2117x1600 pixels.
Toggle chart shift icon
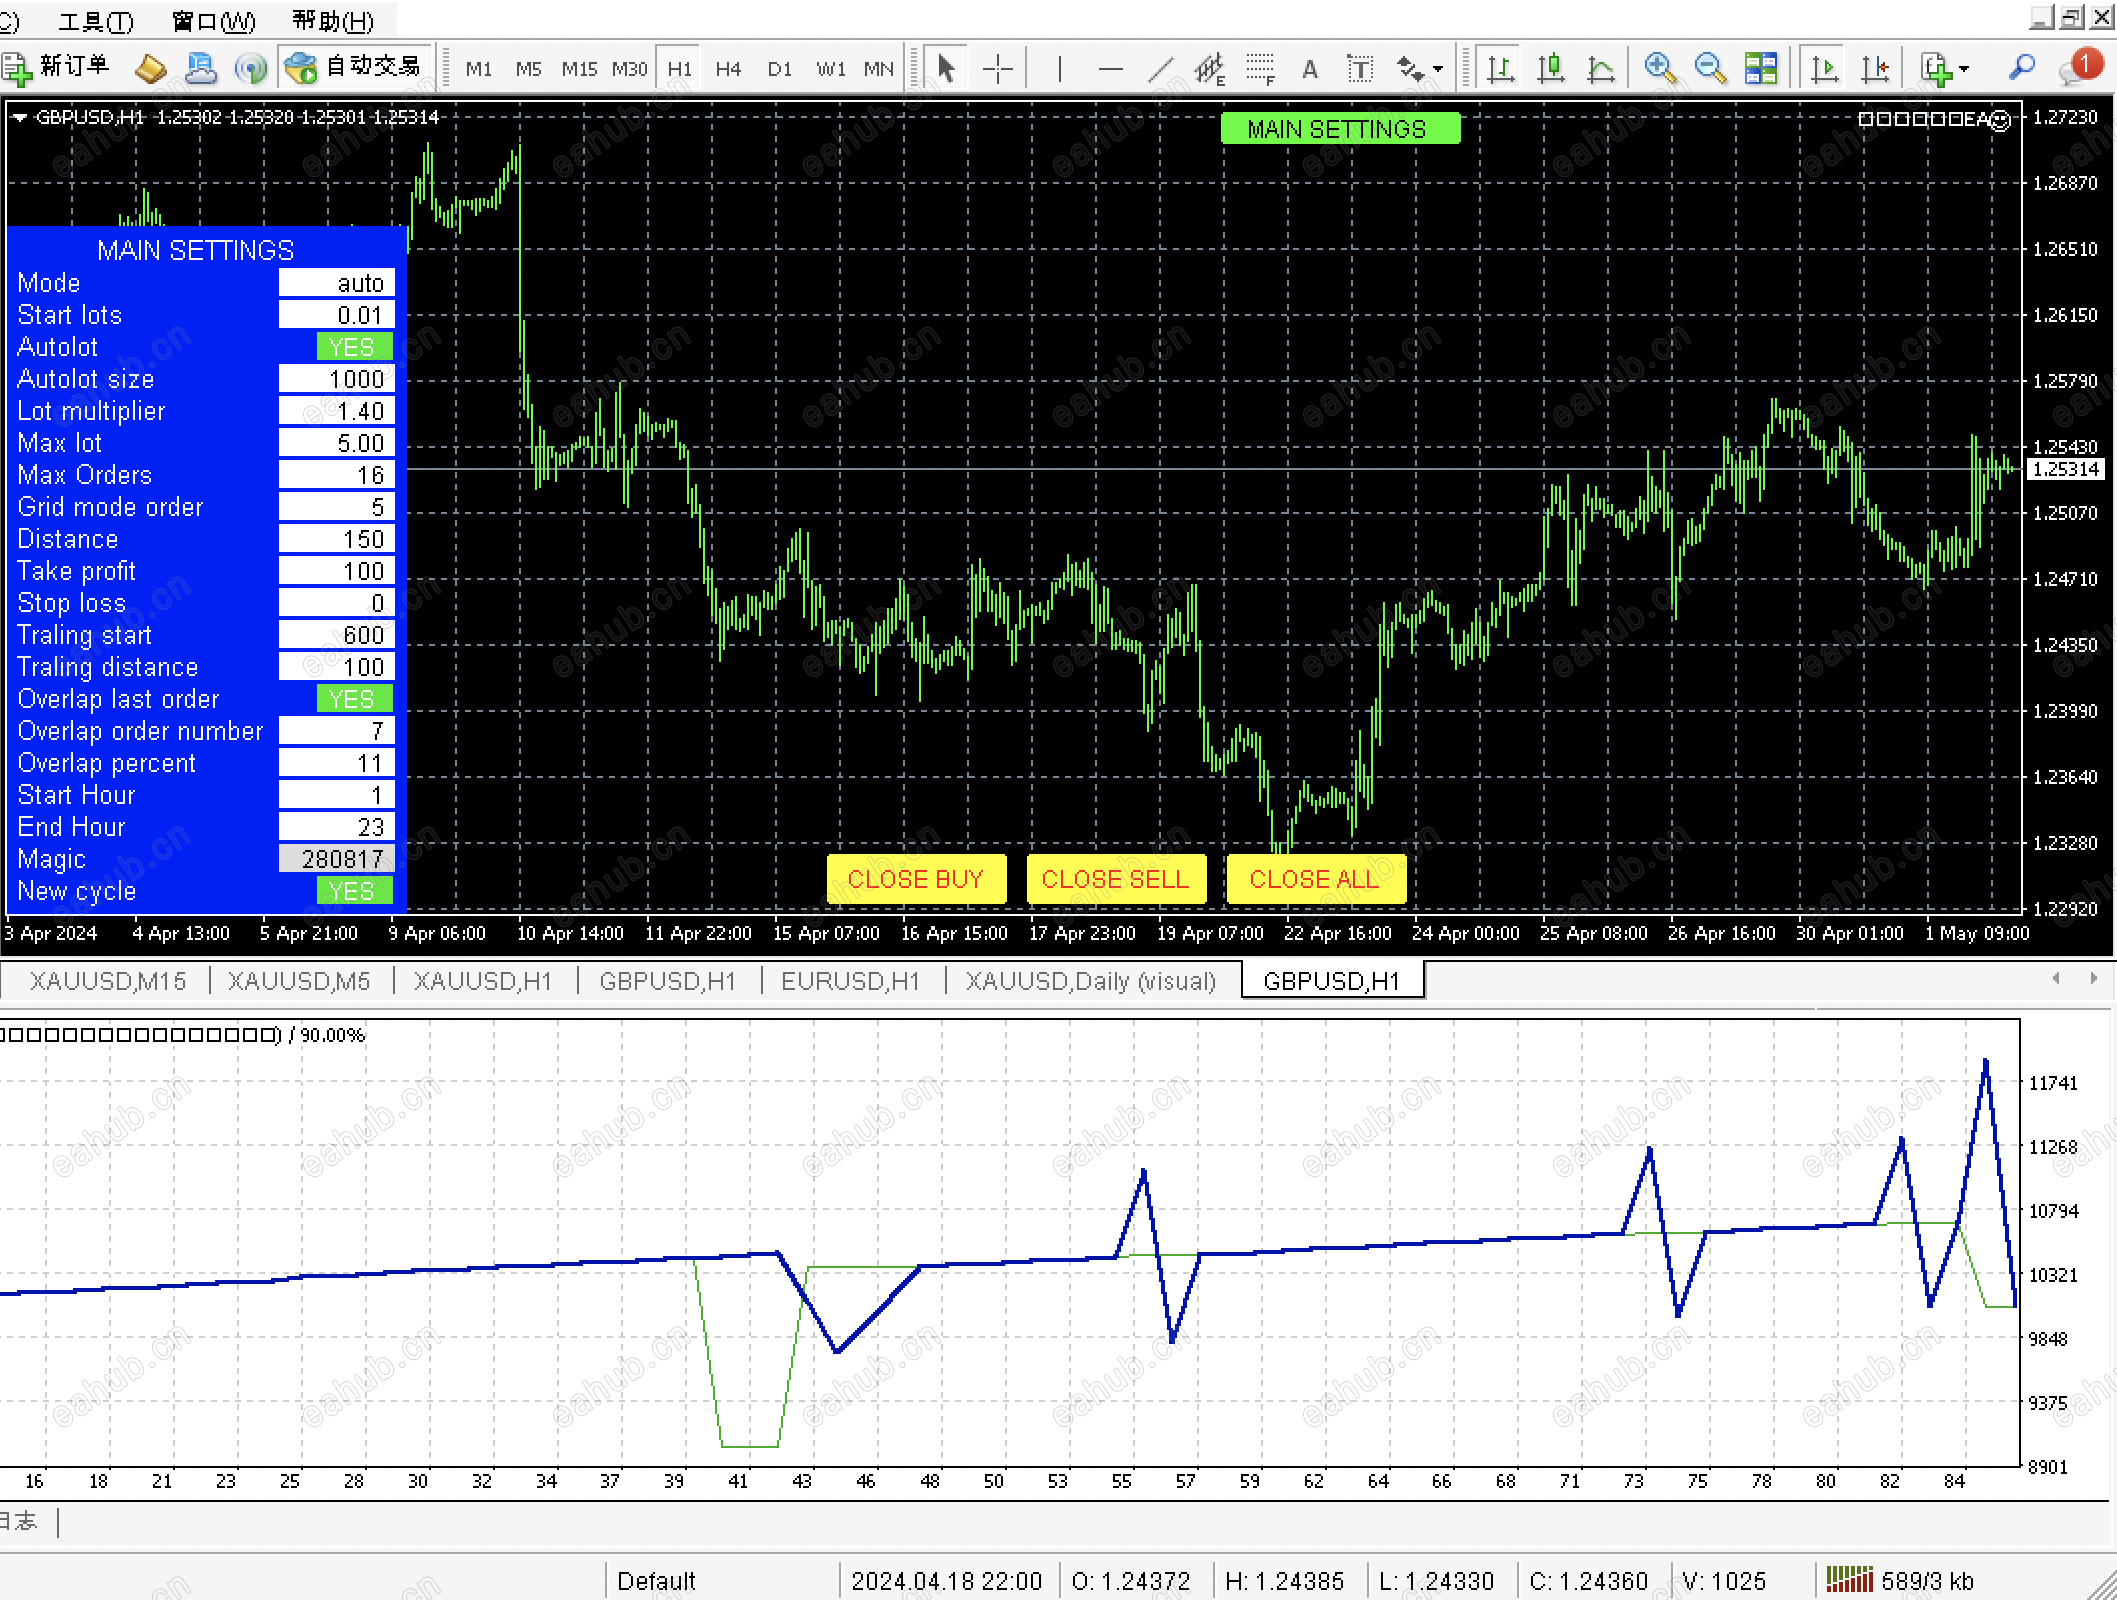point(1875,68)
